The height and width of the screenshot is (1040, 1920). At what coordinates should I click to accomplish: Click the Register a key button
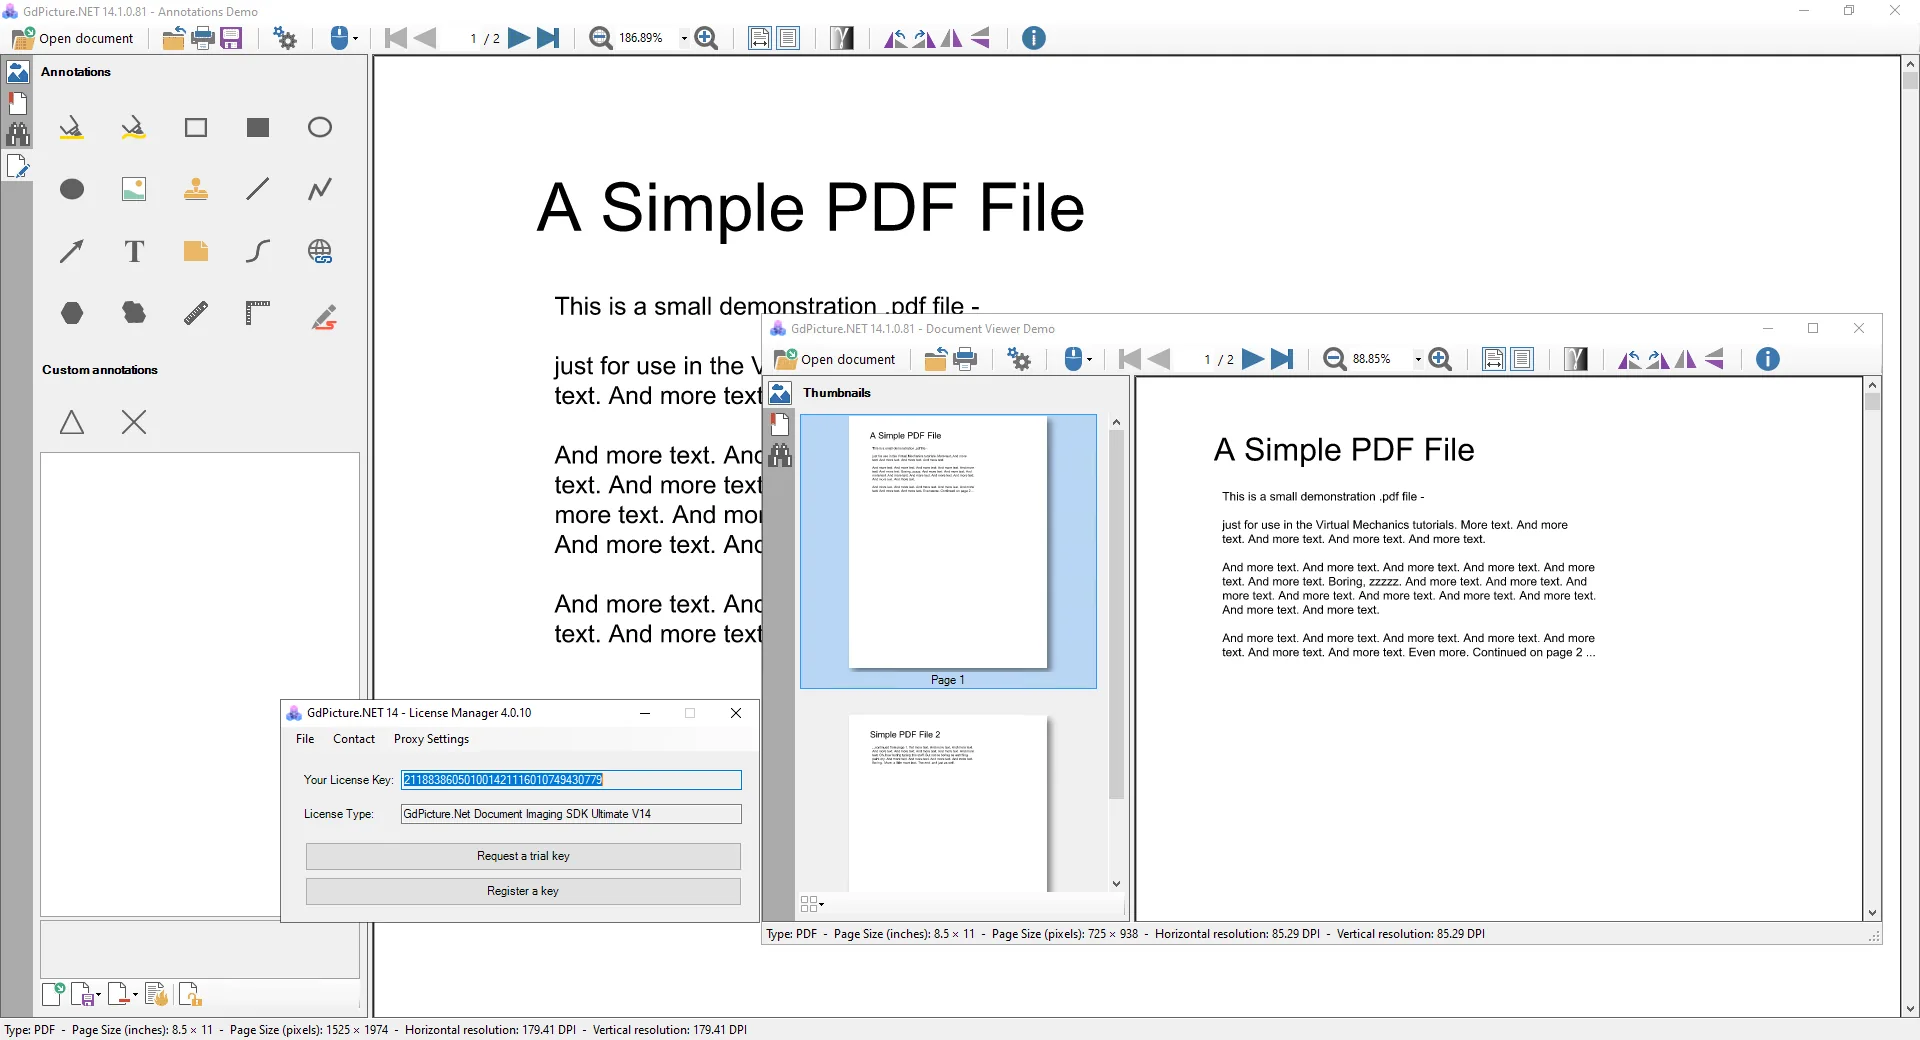[523, 891]
